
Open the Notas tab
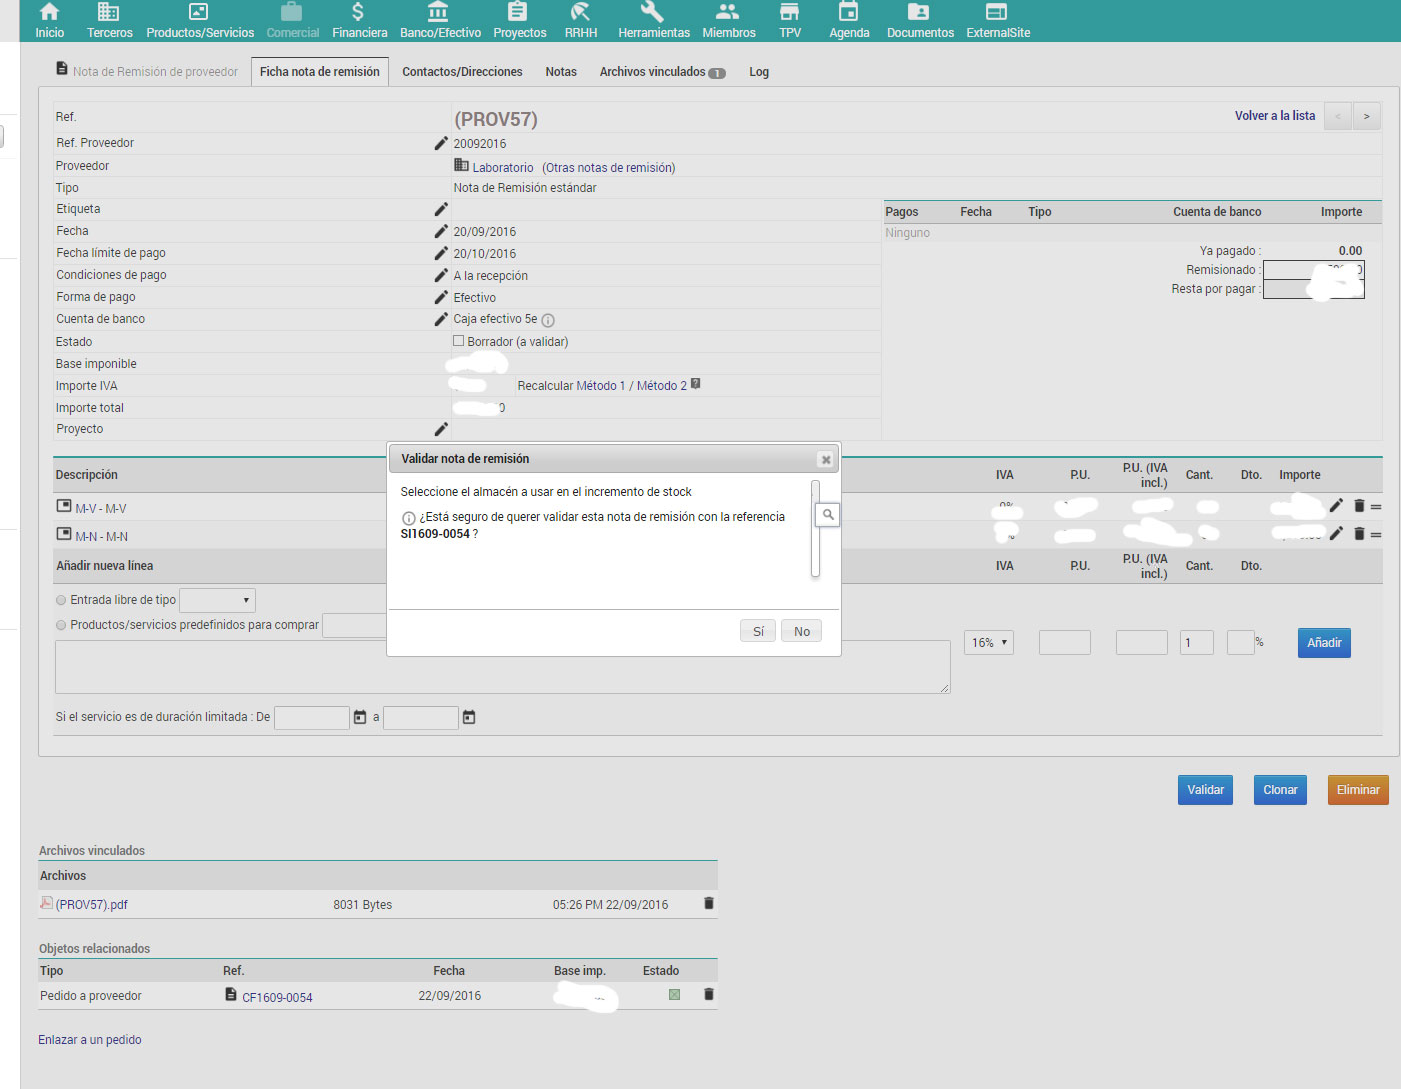(x=561, y=72)
